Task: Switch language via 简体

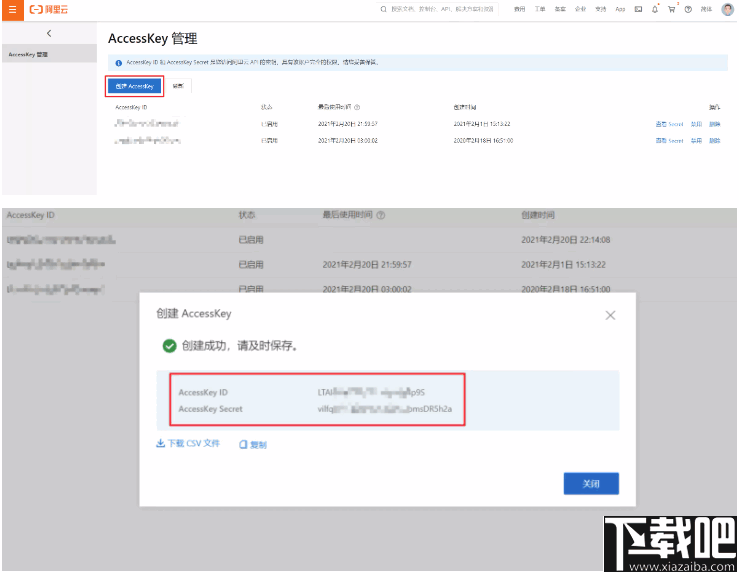Action: coord(706,9)
